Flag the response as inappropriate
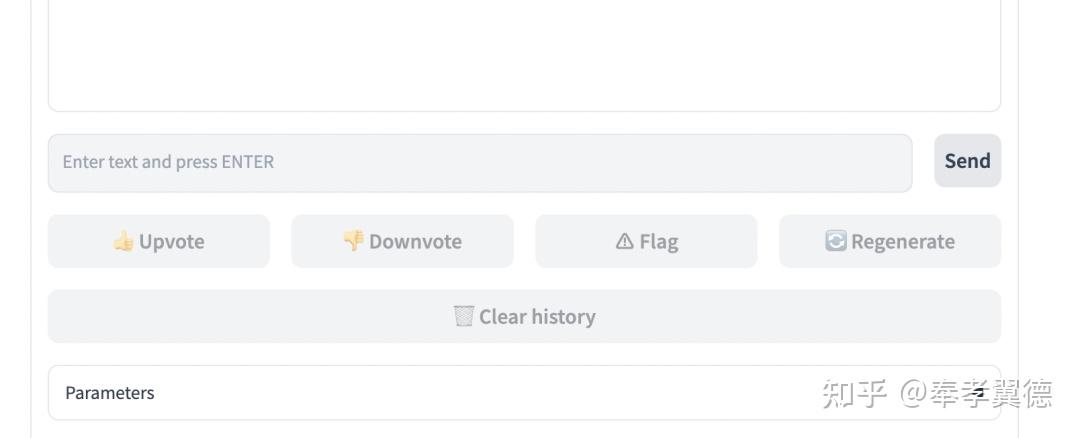This screenshot has width=1080, height=438. pos(646,241)
